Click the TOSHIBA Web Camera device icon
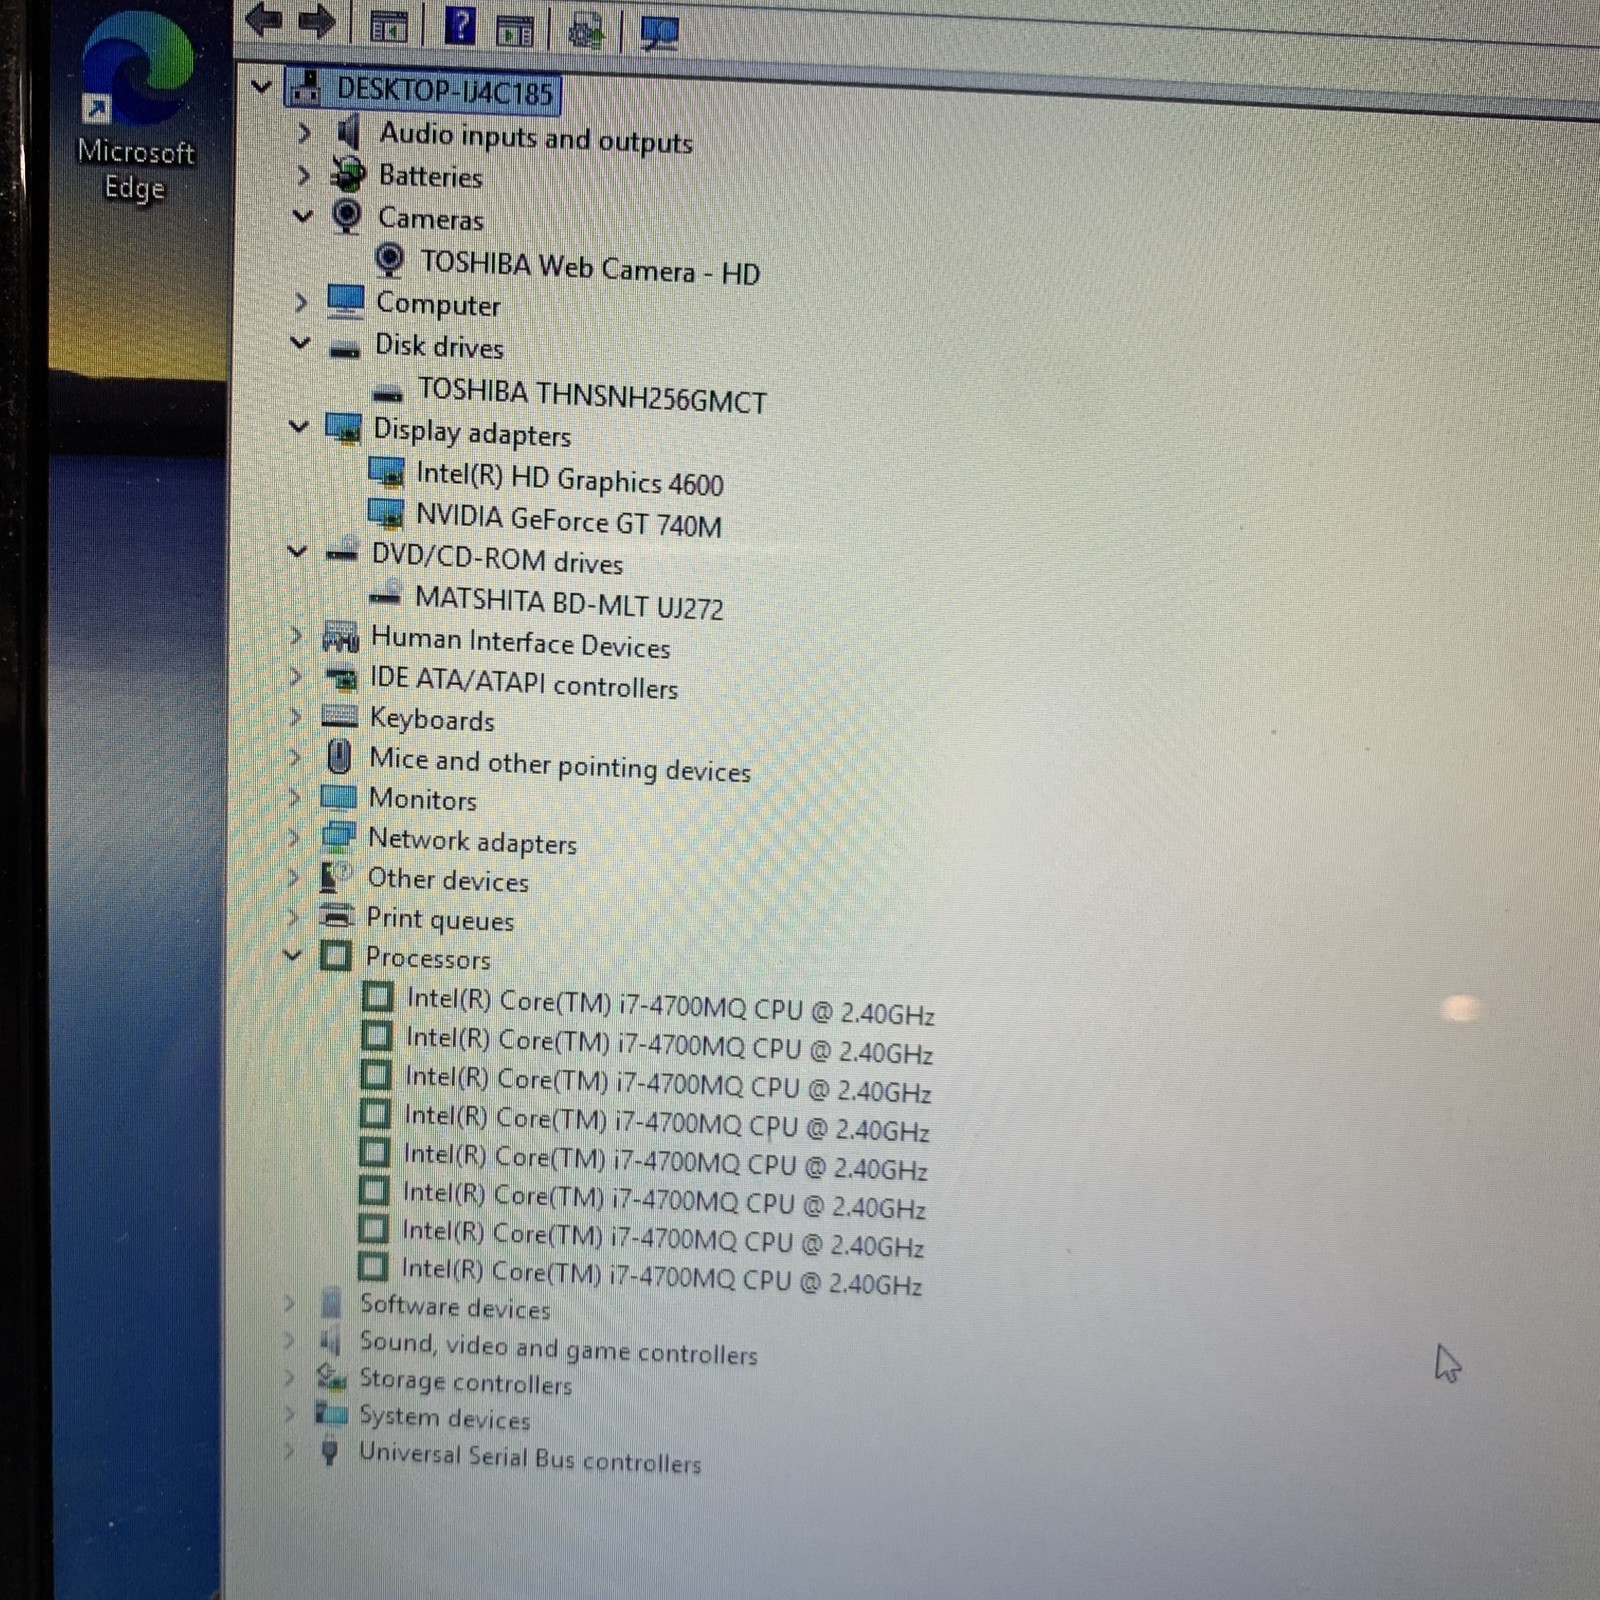 (390, 260)
